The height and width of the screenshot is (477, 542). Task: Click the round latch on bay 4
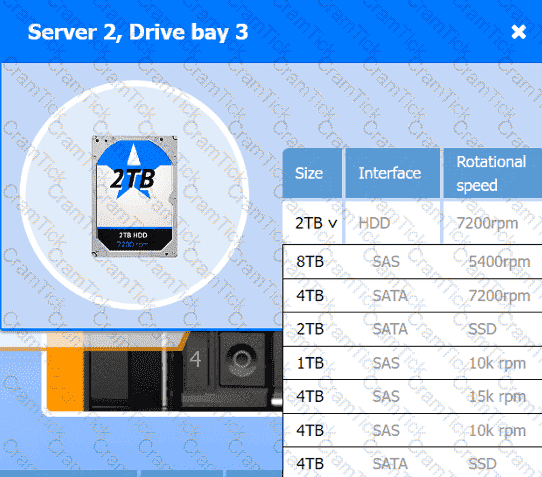point(242,359)
